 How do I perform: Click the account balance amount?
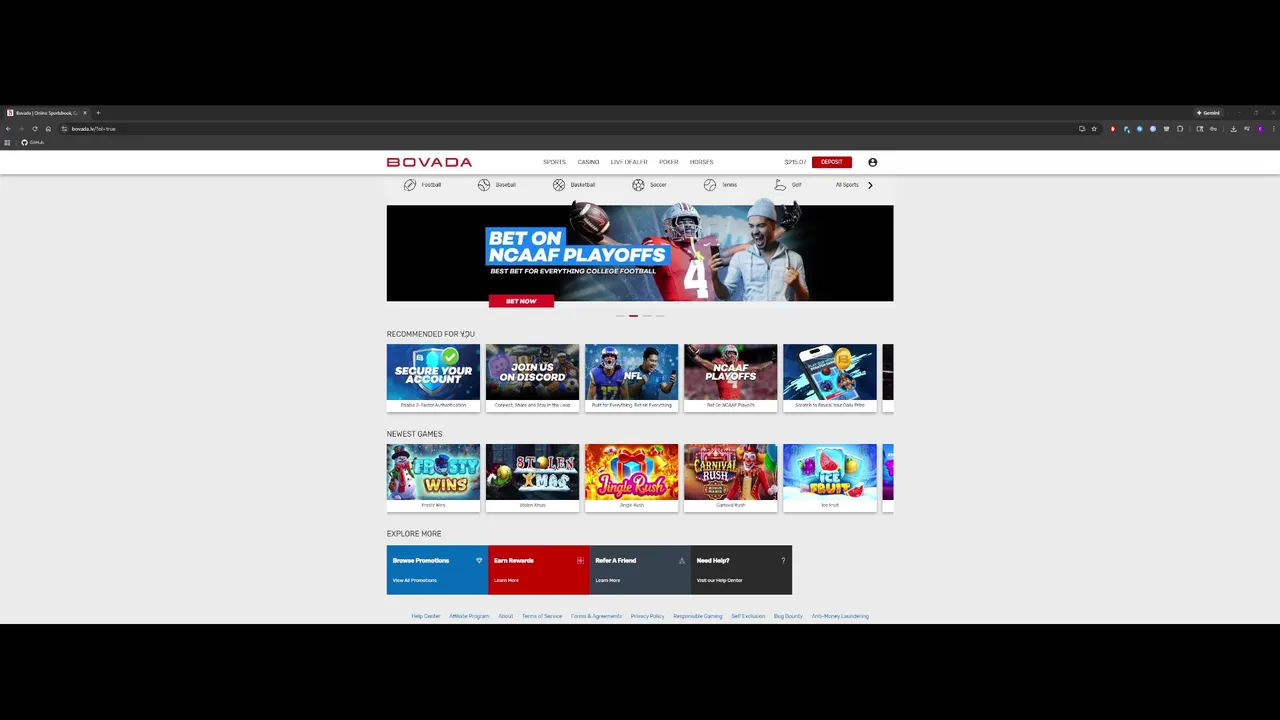point(795,162)
